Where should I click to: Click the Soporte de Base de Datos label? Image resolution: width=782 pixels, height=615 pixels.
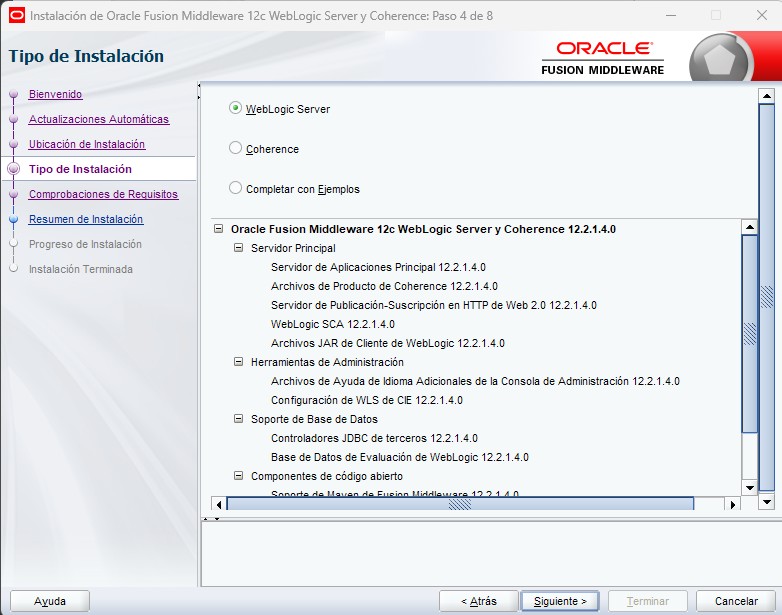(x=314, y=418)
